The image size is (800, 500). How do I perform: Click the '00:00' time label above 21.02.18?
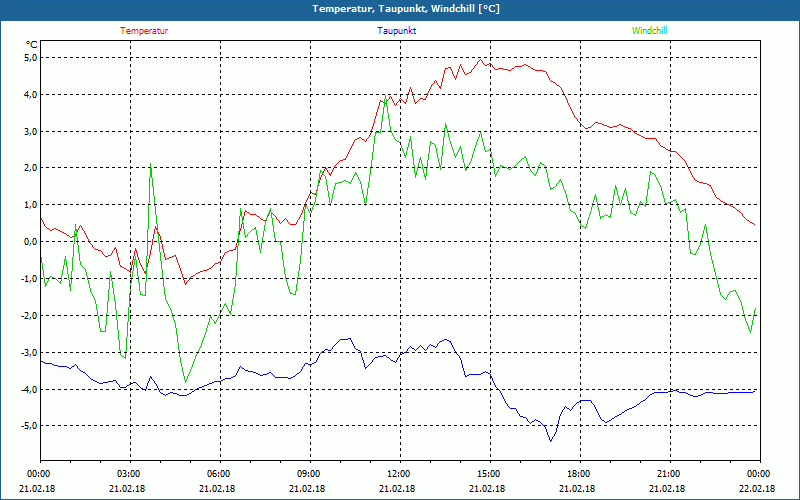click(x=37, y=474)
